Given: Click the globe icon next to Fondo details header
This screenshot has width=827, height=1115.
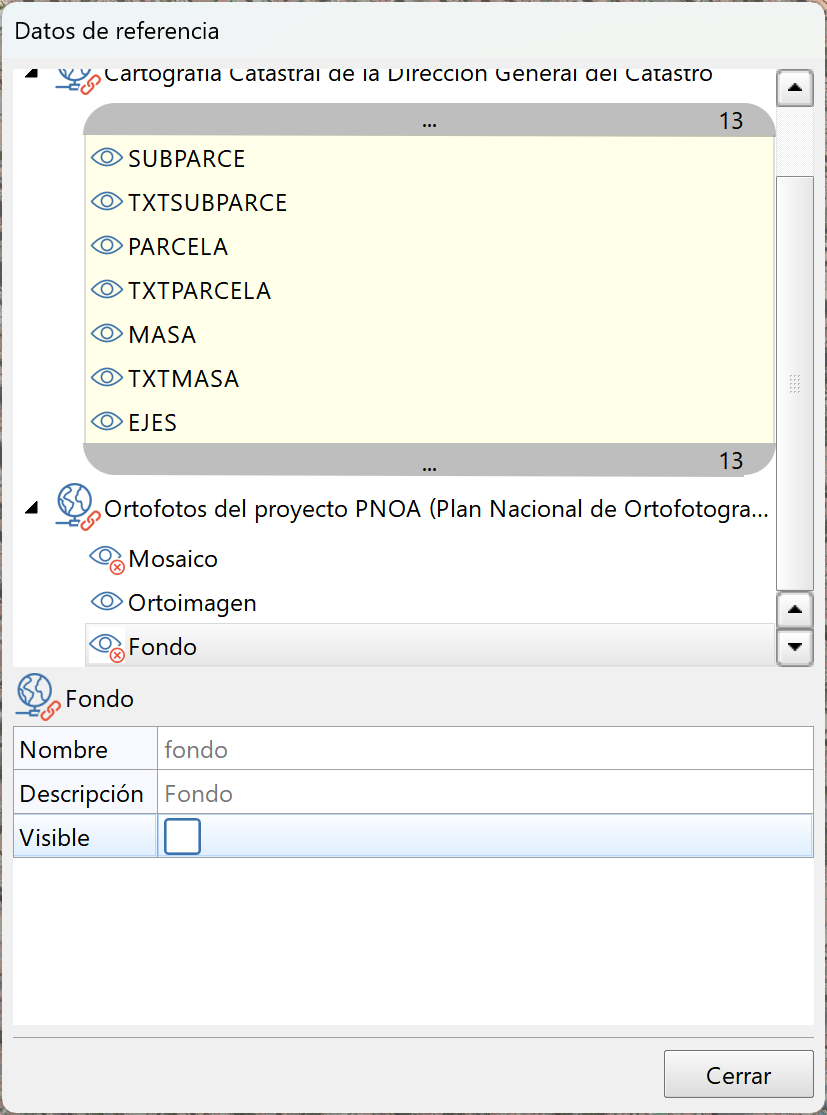Looking at the screenshot, I should tap(34, 695).
